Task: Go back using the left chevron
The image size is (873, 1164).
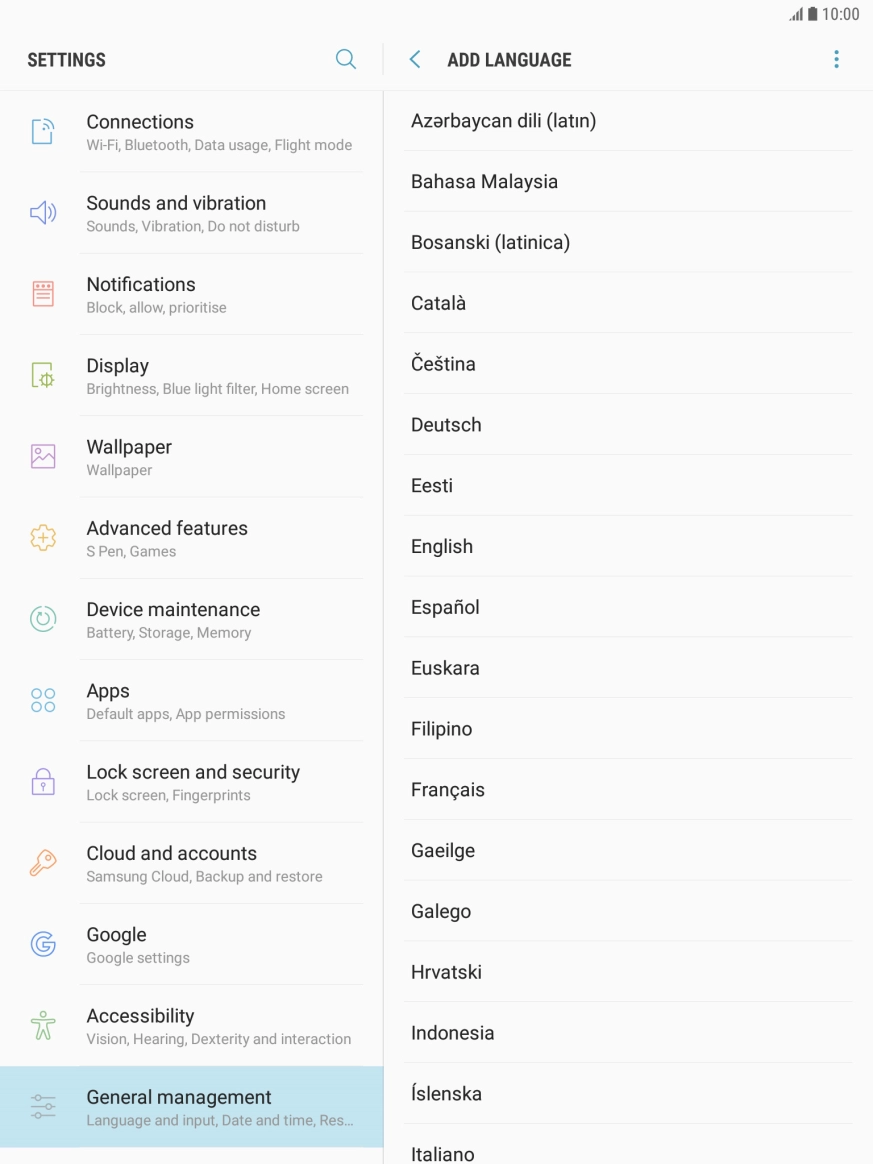Action: 416,60
